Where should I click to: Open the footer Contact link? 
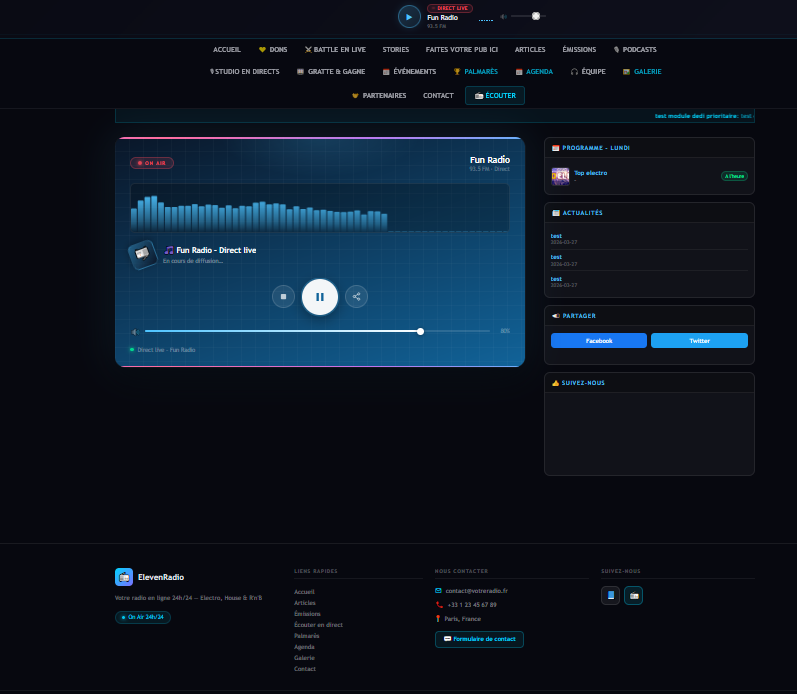304,669
